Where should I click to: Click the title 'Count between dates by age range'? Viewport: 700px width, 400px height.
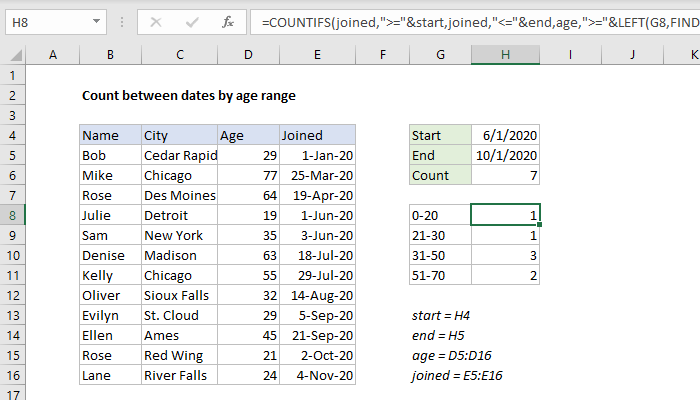click(189, 96)
